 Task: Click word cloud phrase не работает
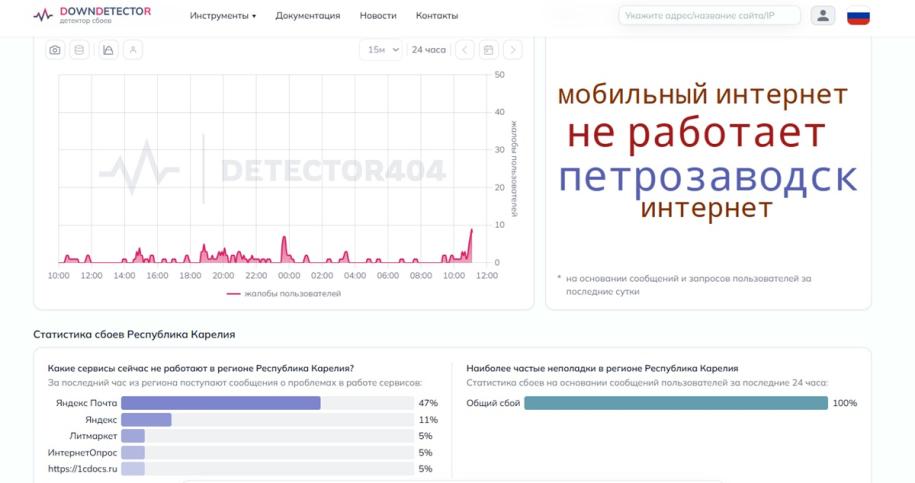[696, 134]
